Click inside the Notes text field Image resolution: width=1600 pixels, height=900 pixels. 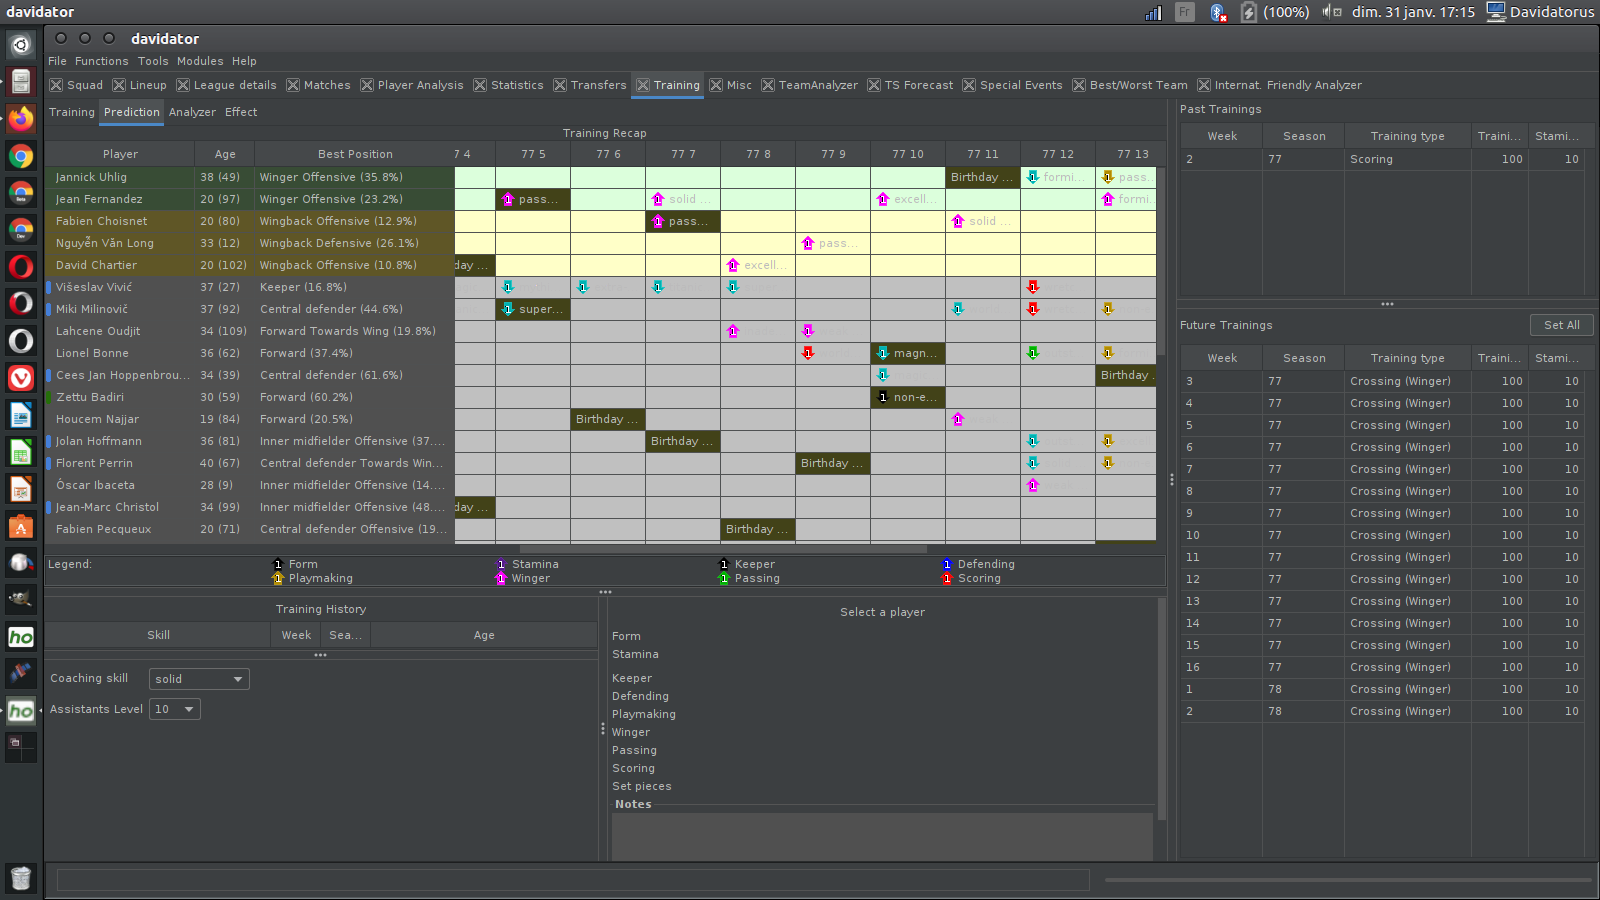[882, 837]
